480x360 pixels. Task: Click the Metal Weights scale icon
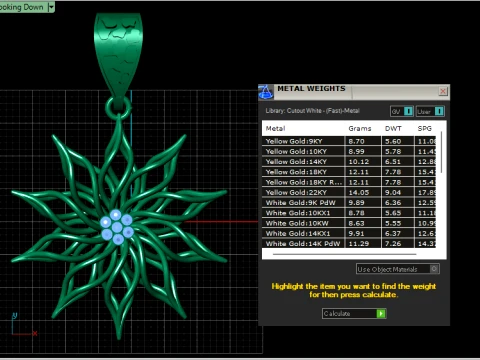click(x=266, y=92)
